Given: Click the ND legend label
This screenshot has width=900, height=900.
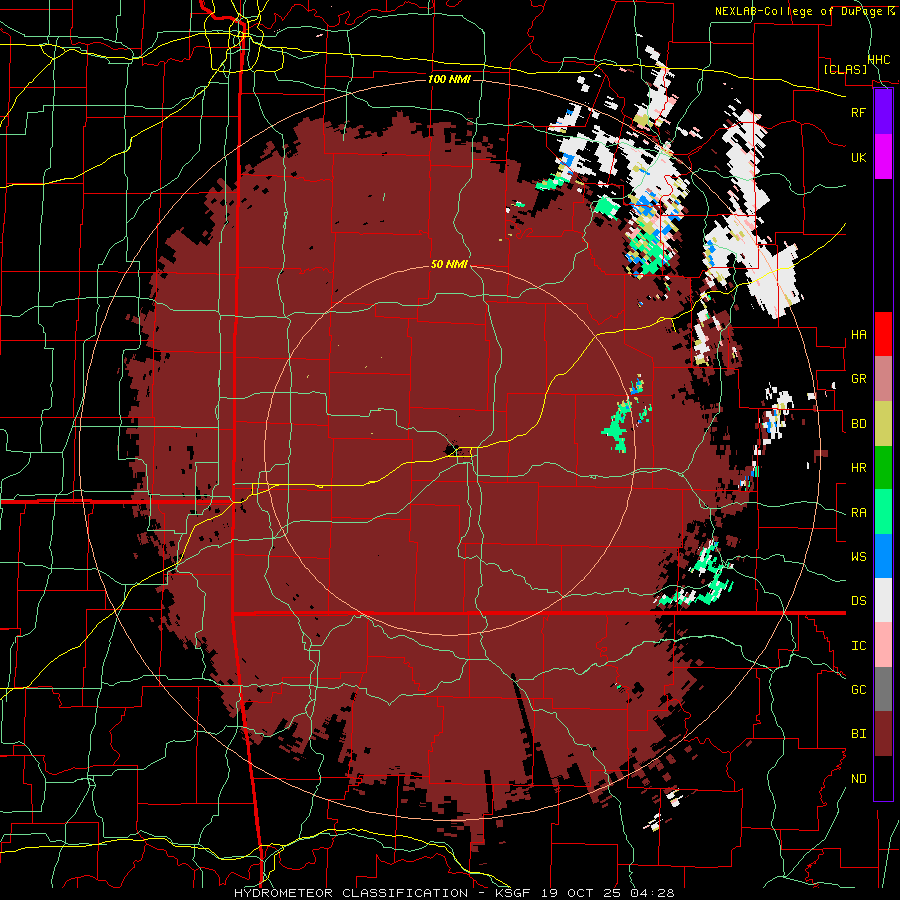Looking at the screenshot, I should pyautogui.click(x=858, y=779).
